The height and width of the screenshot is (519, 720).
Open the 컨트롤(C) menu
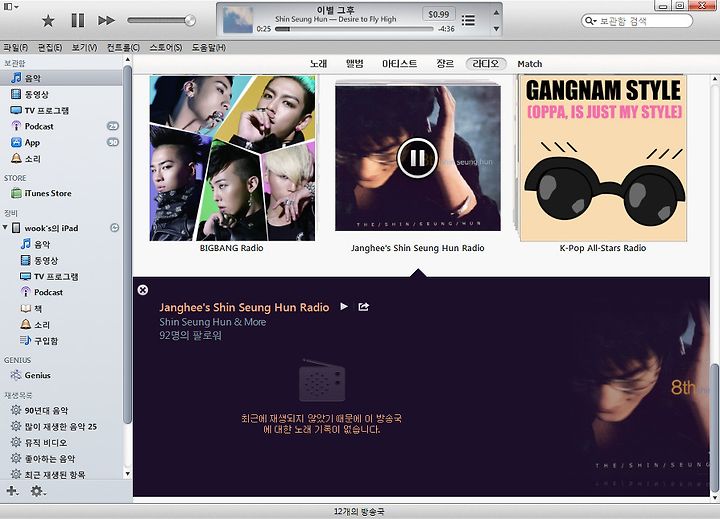coord(123,47)
